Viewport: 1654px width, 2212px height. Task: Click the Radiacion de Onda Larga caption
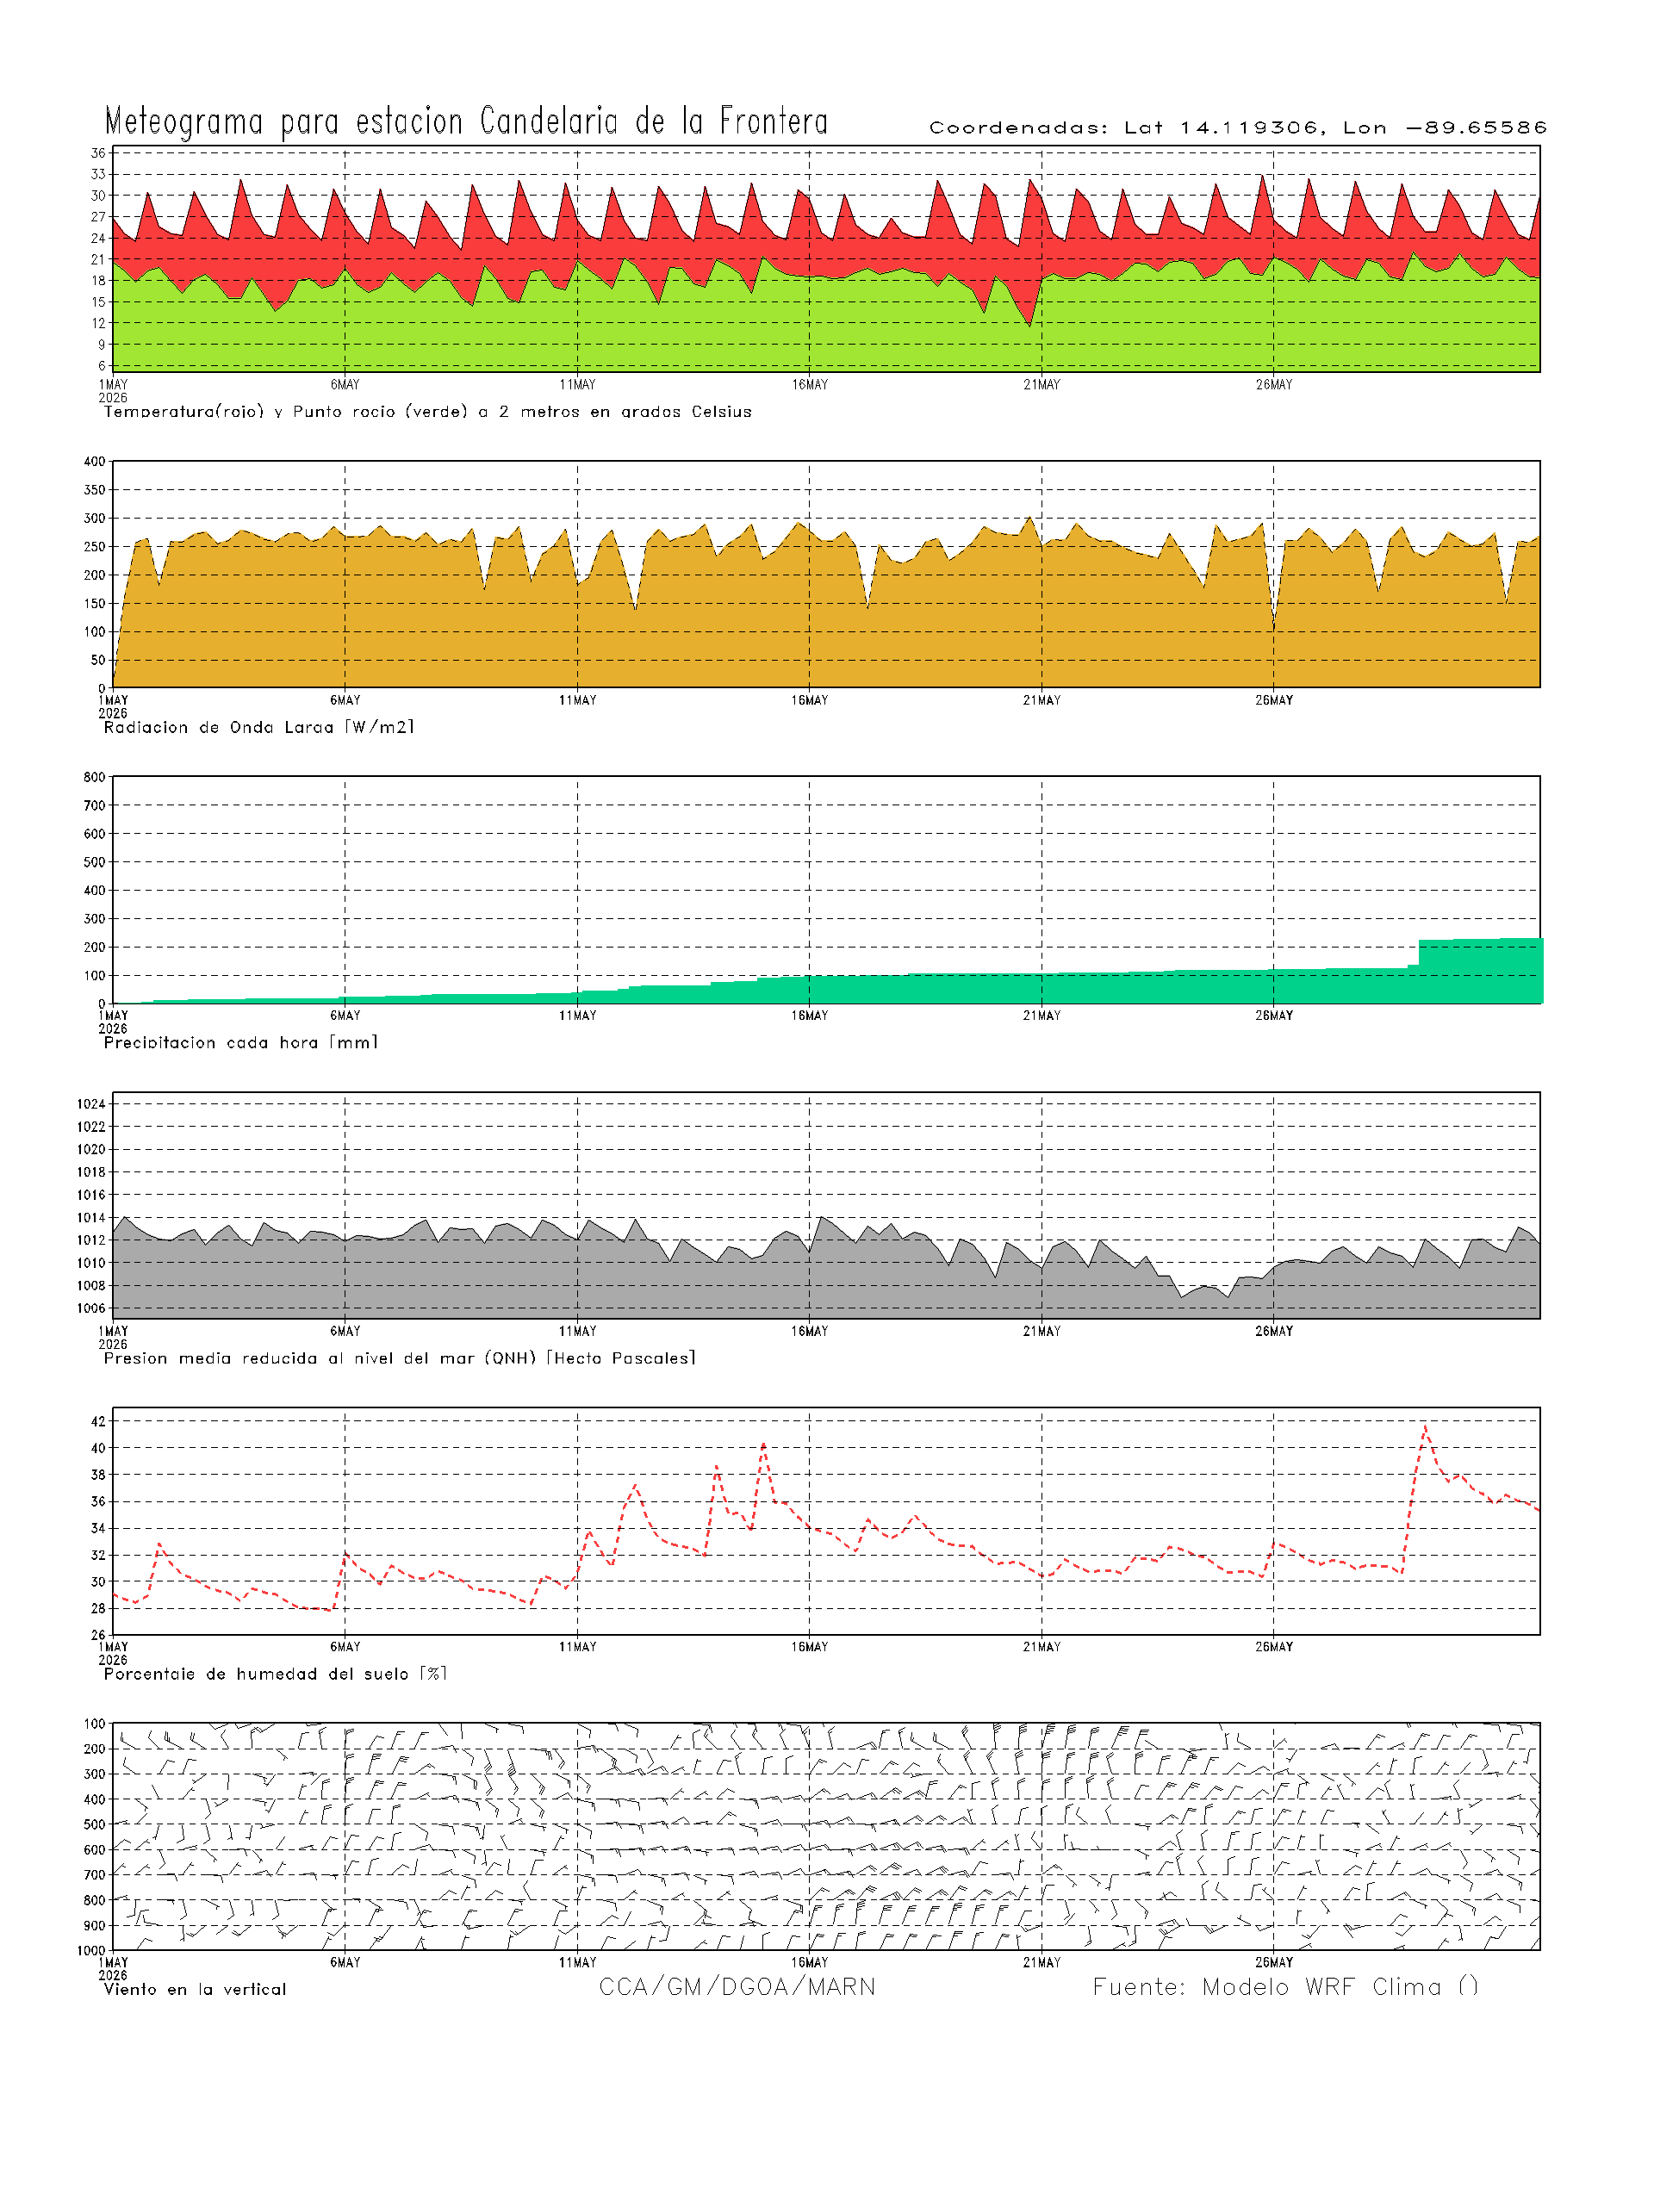click(258, 727)
